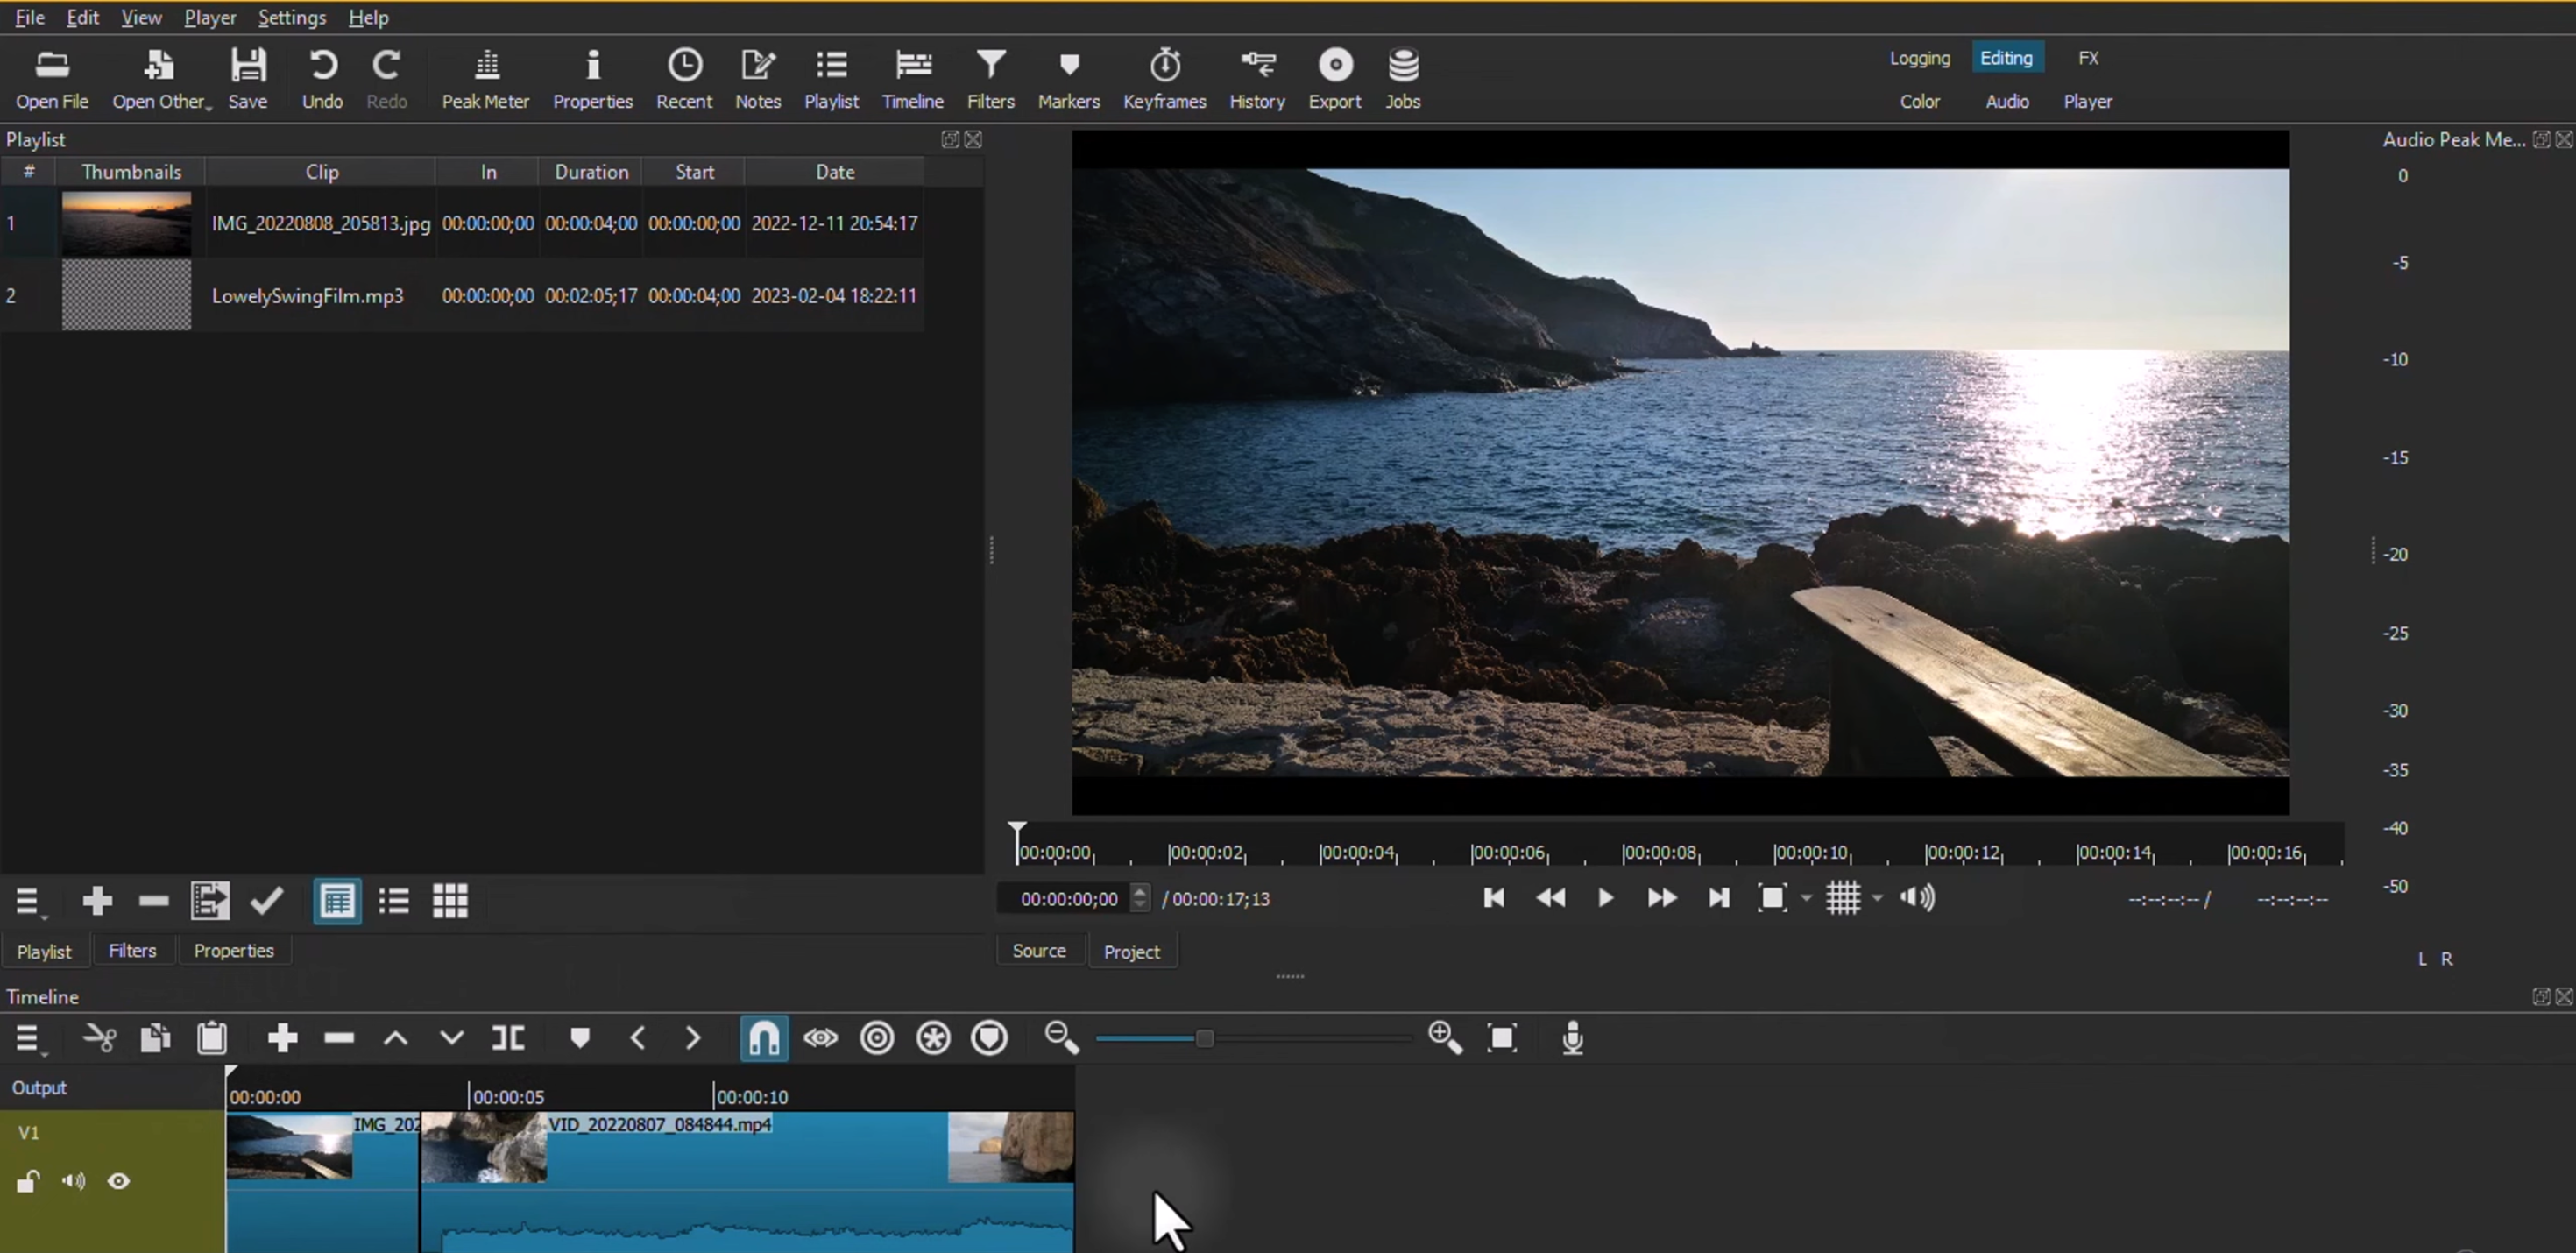
Task: Switch to the Source tab
Action: point(1039,951)
